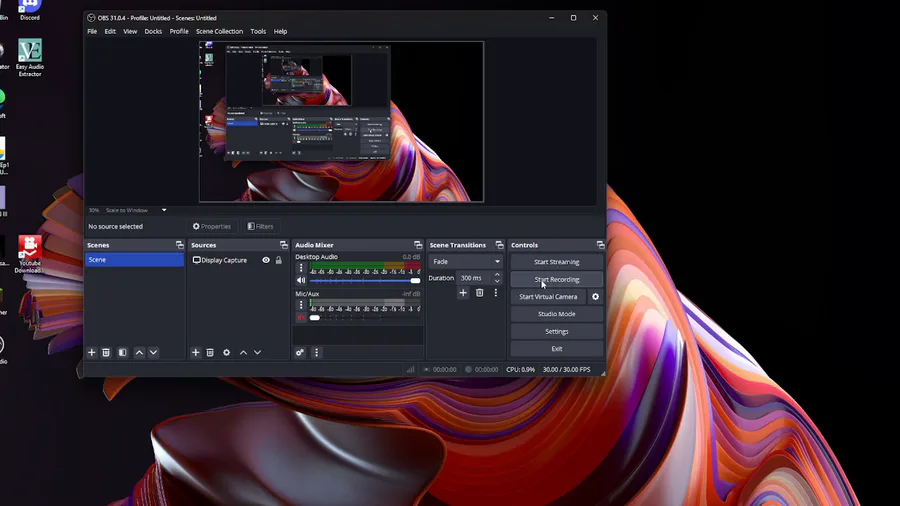Open the Docks menu
Viewport: 900px width, 506px height.
(x=153, y=32)
